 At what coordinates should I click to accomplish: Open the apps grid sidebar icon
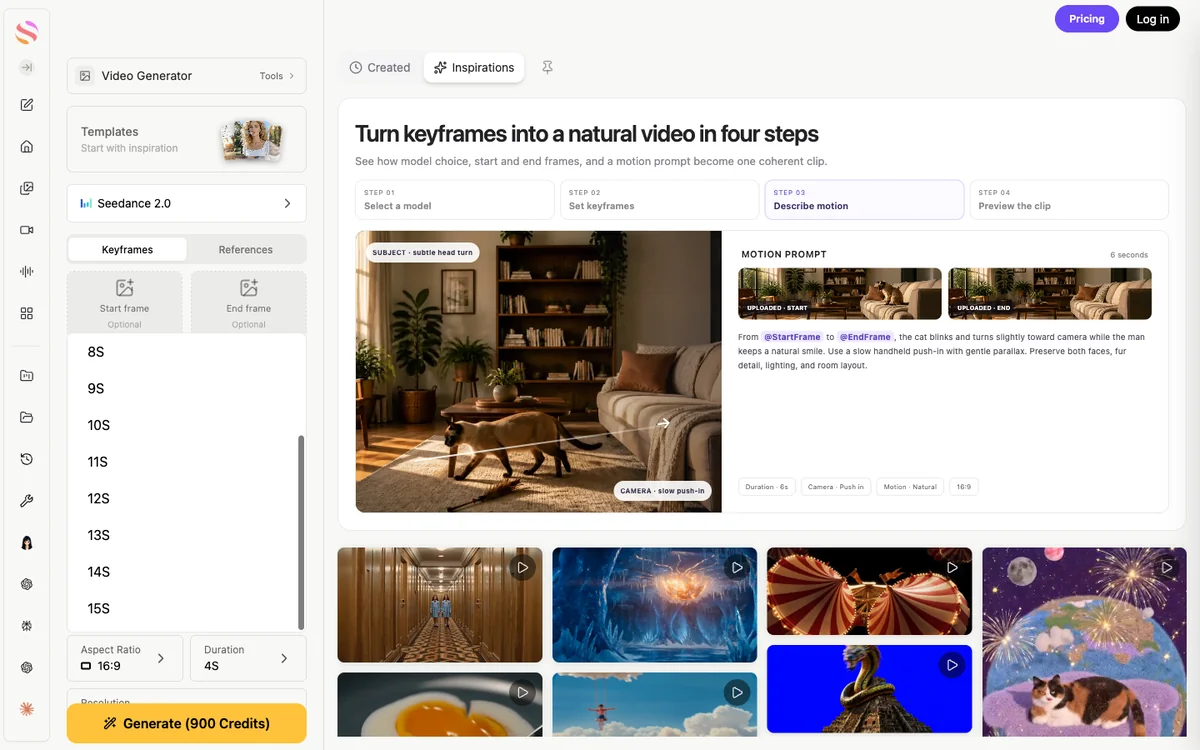pos(27,313)
